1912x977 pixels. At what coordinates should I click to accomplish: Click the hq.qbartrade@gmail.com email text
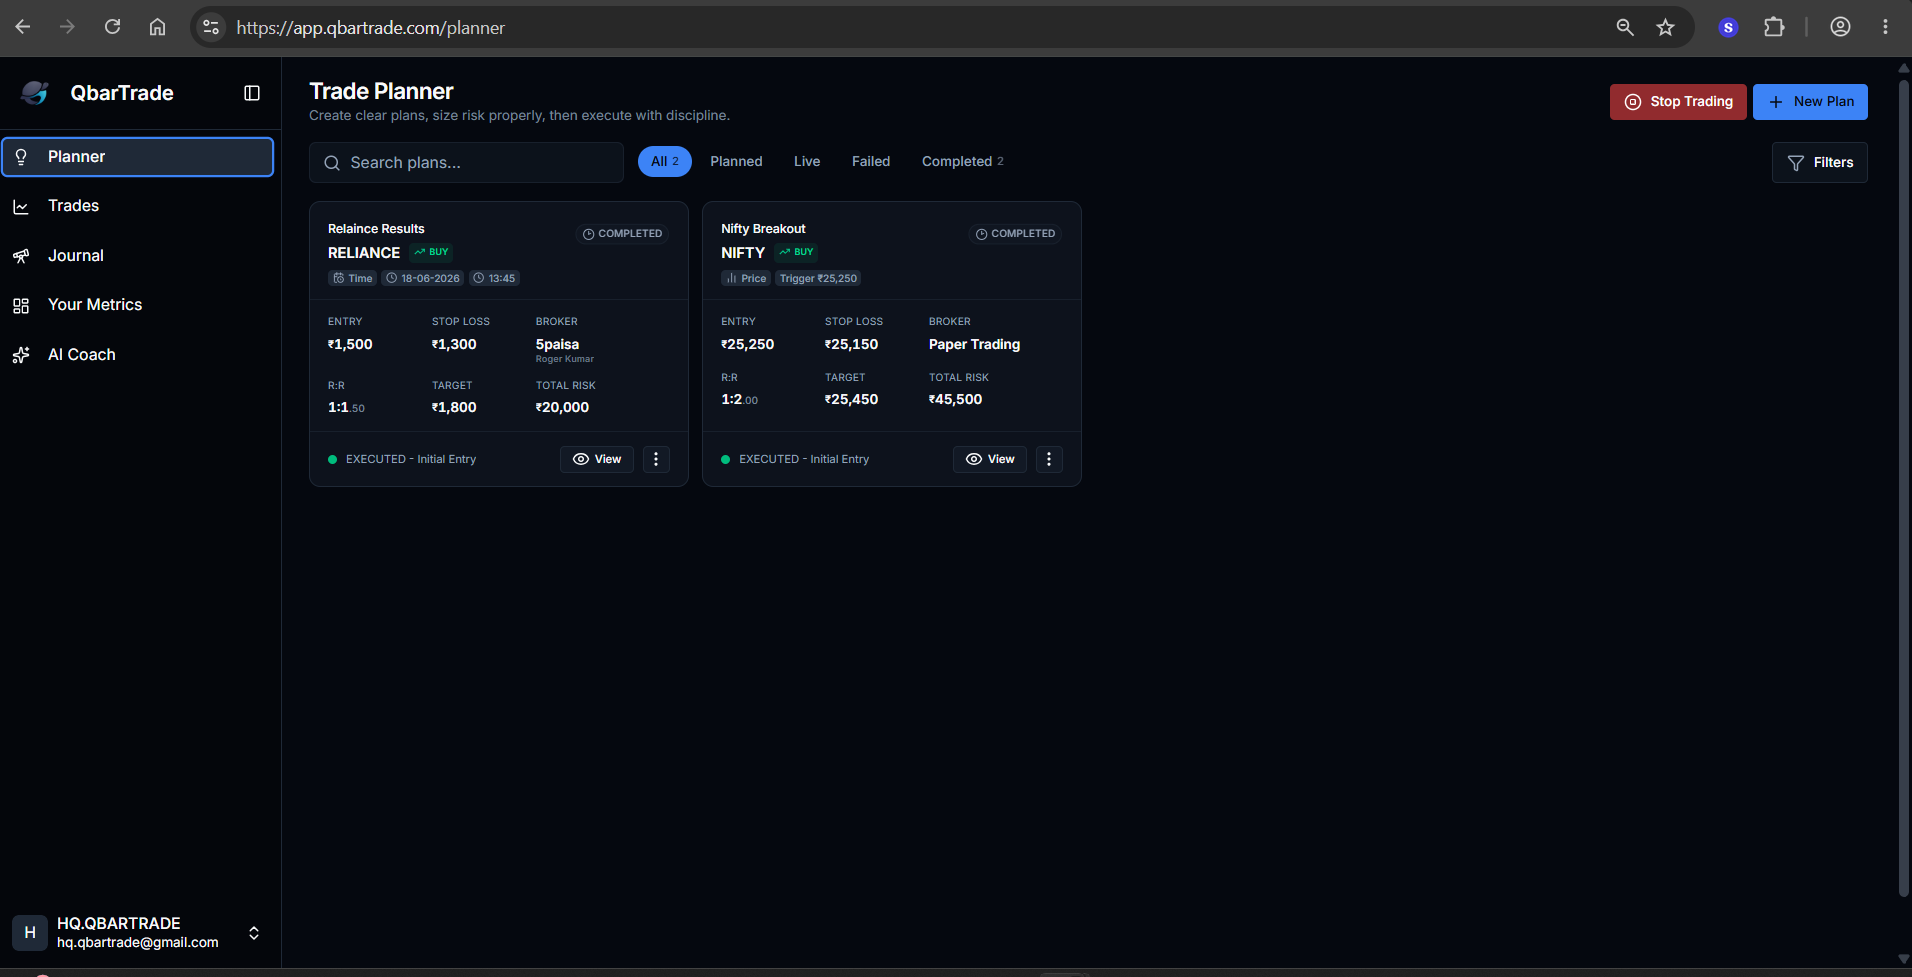(x=138, y=942)
